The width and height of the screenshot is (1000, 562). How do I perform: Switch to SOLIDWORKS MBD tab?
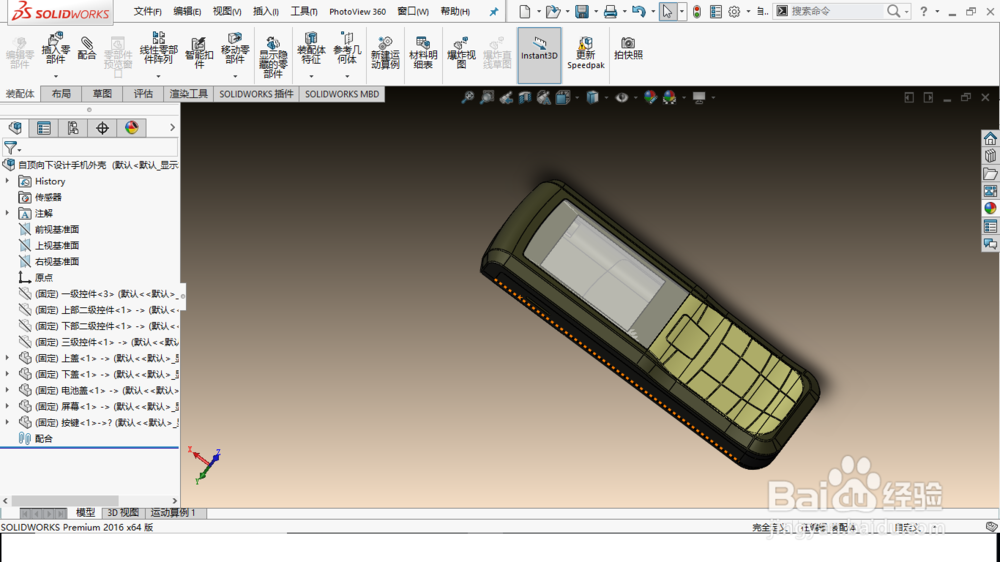[x=342, y=94]
